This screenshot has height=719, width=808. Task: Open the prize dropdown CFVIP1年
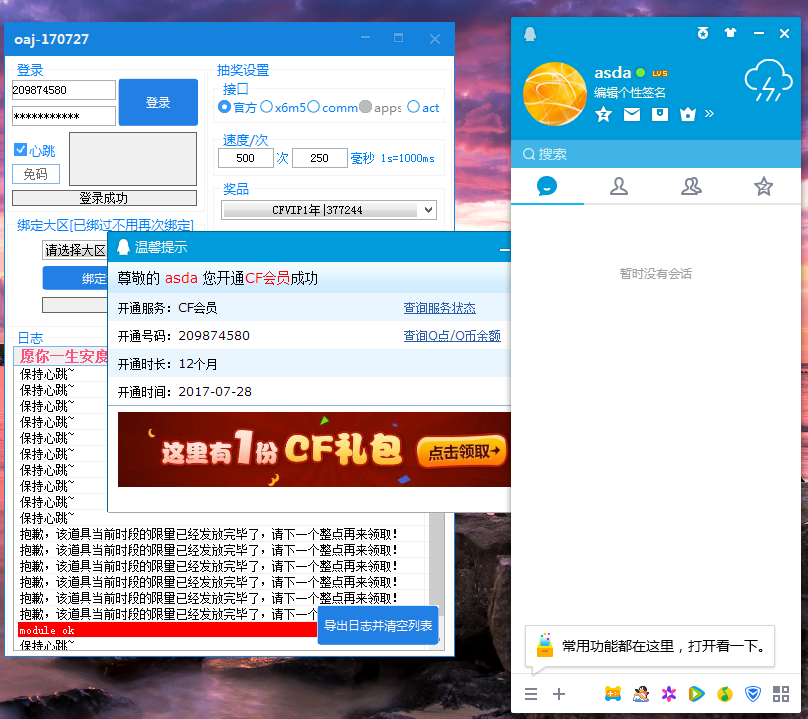[329, 210]
